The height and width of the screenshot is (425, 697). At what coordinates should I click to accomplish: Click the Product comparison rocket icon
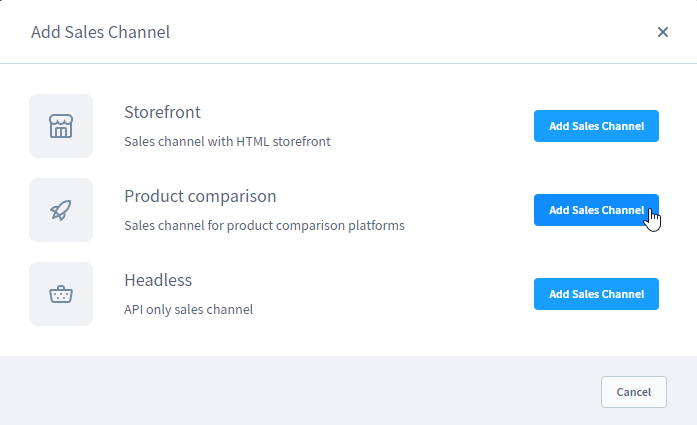pyautogui.click(x=61, y=210)
